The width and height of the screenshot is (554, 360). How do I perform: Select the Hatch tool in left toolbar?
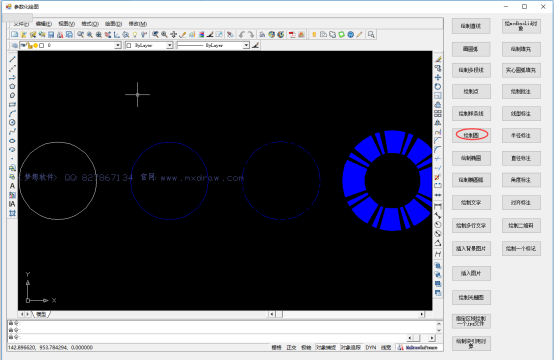(12, 213)
